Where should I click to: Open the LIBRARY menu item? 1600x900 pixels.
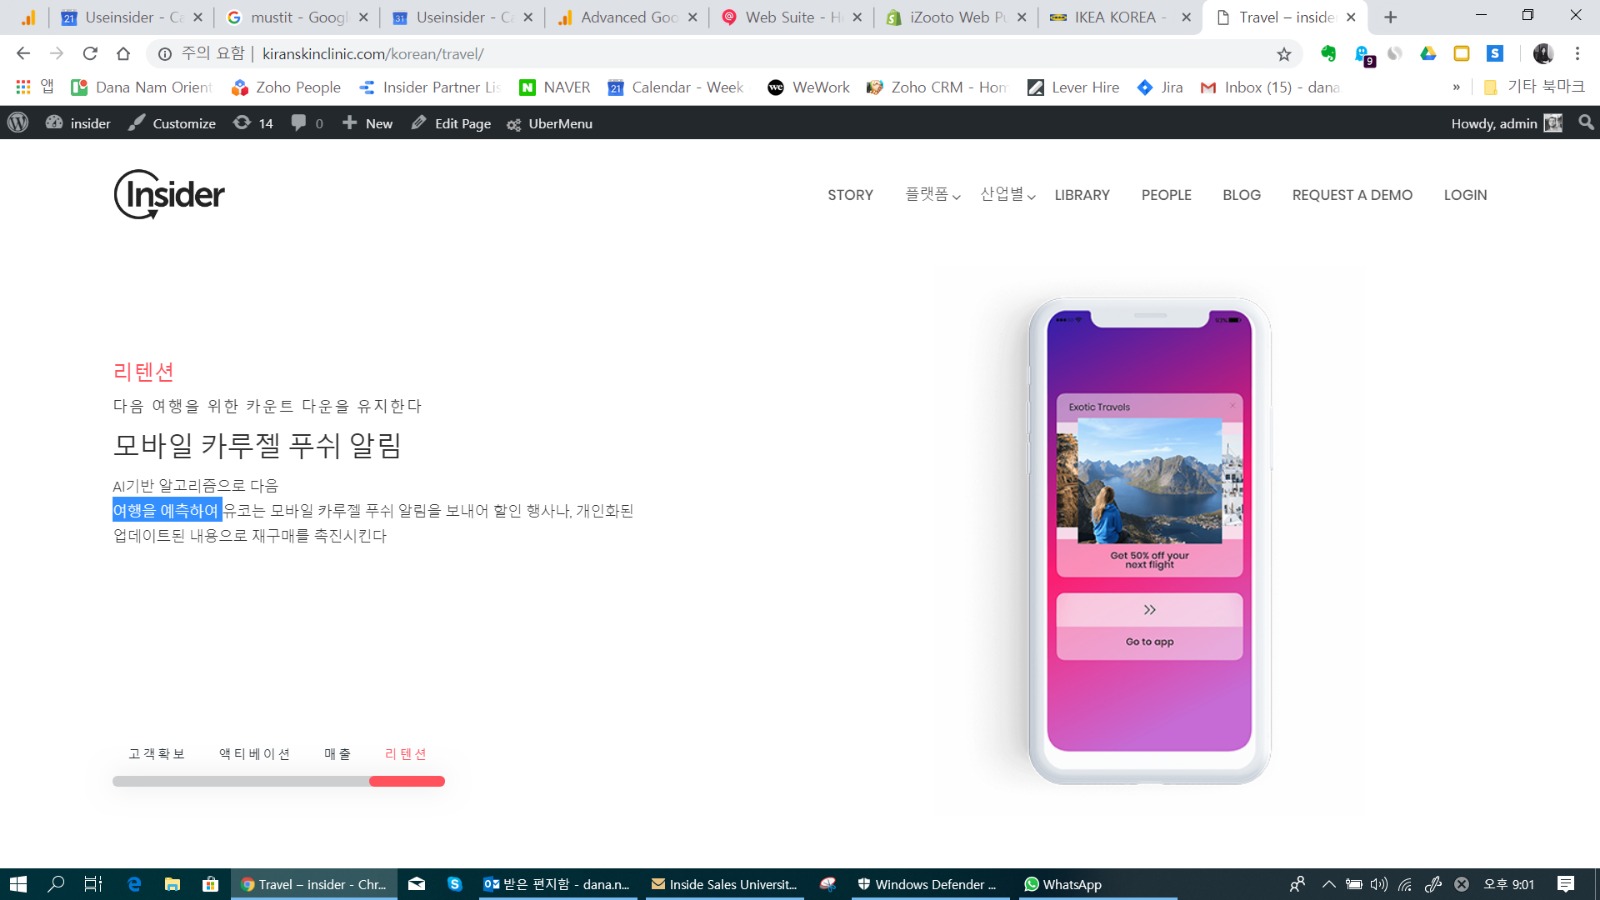pyautogui.click(x=1082, y=195)
